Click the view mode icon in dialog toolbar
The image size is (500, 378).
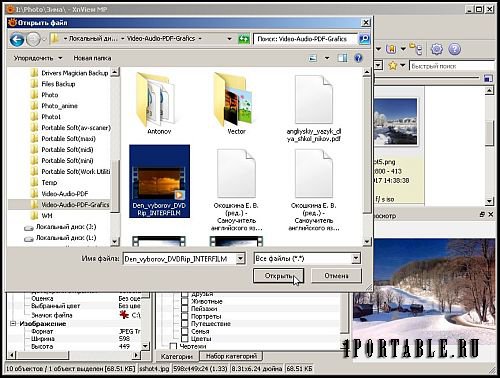pyautogui.click(x=313, y=58)
